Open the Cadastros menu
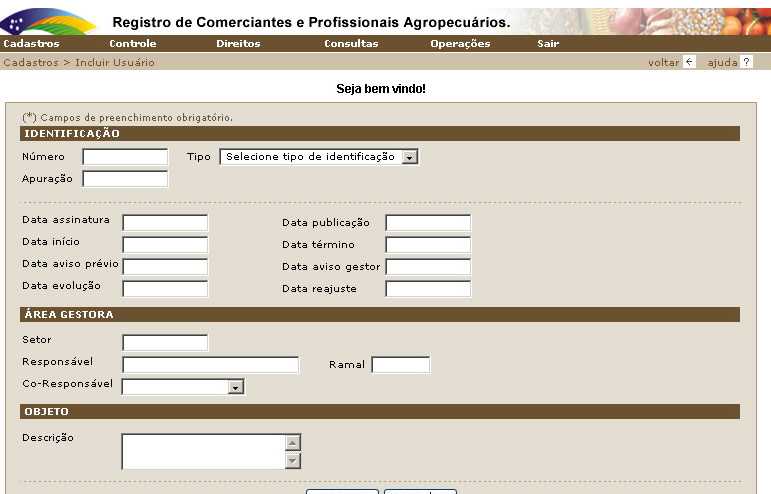Image resolution: width=771 pixels, height=494 pixels. point(31,44)
